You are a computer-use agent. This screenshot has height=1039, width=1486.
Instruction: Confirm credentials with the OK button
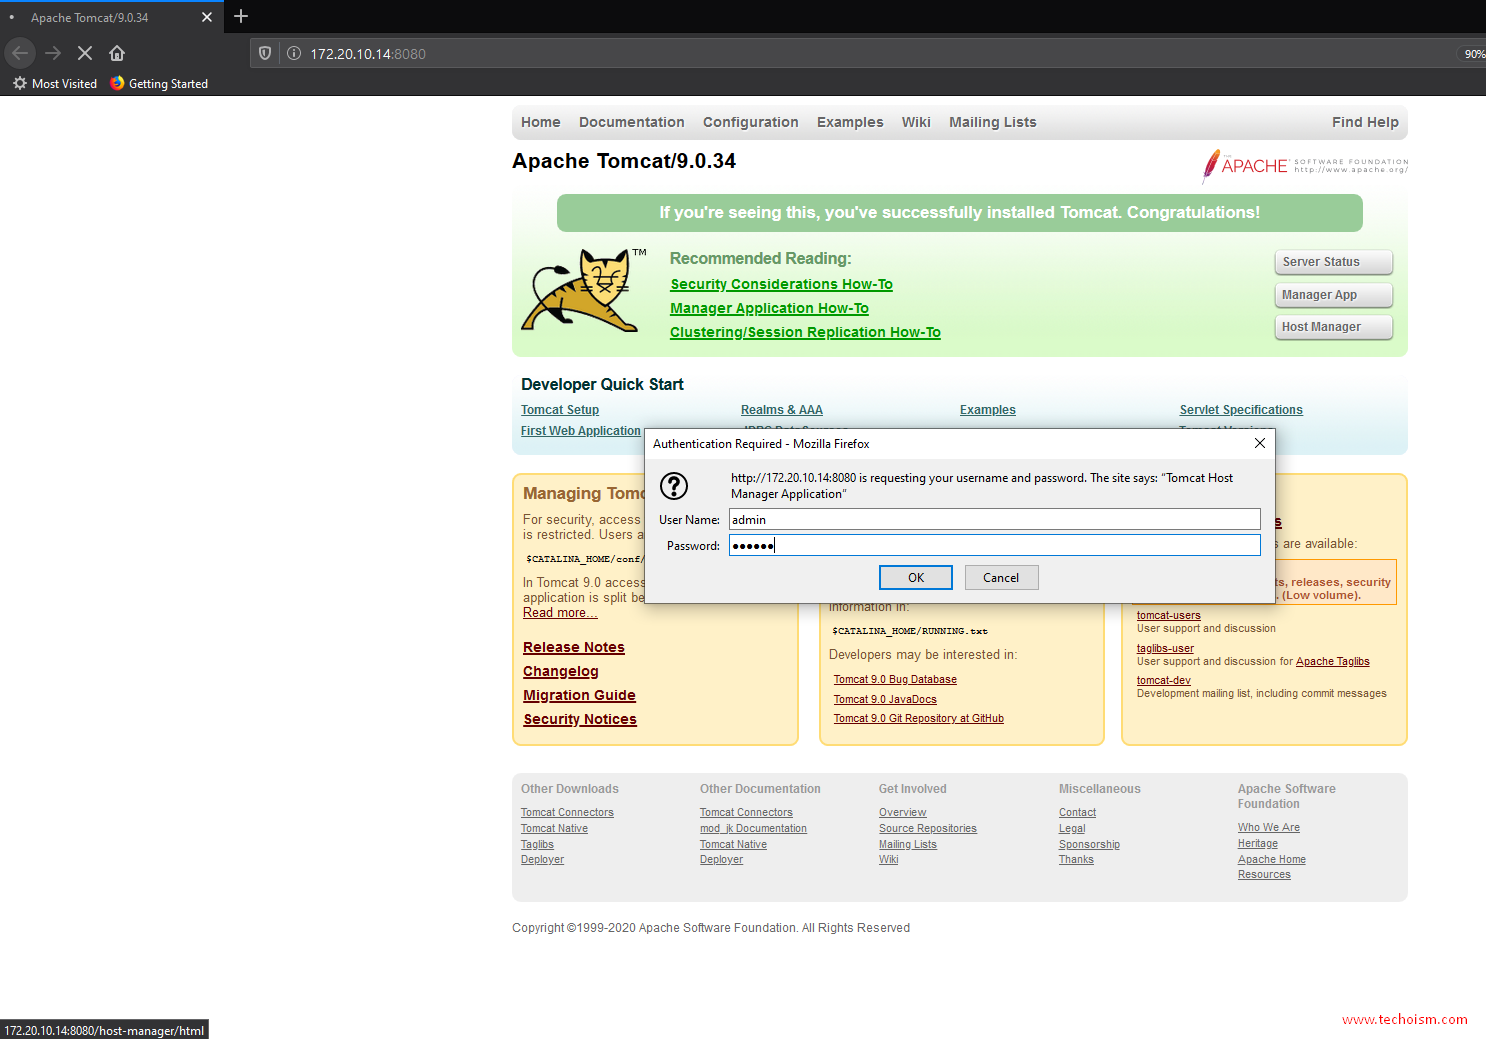(x=916, y=578)
